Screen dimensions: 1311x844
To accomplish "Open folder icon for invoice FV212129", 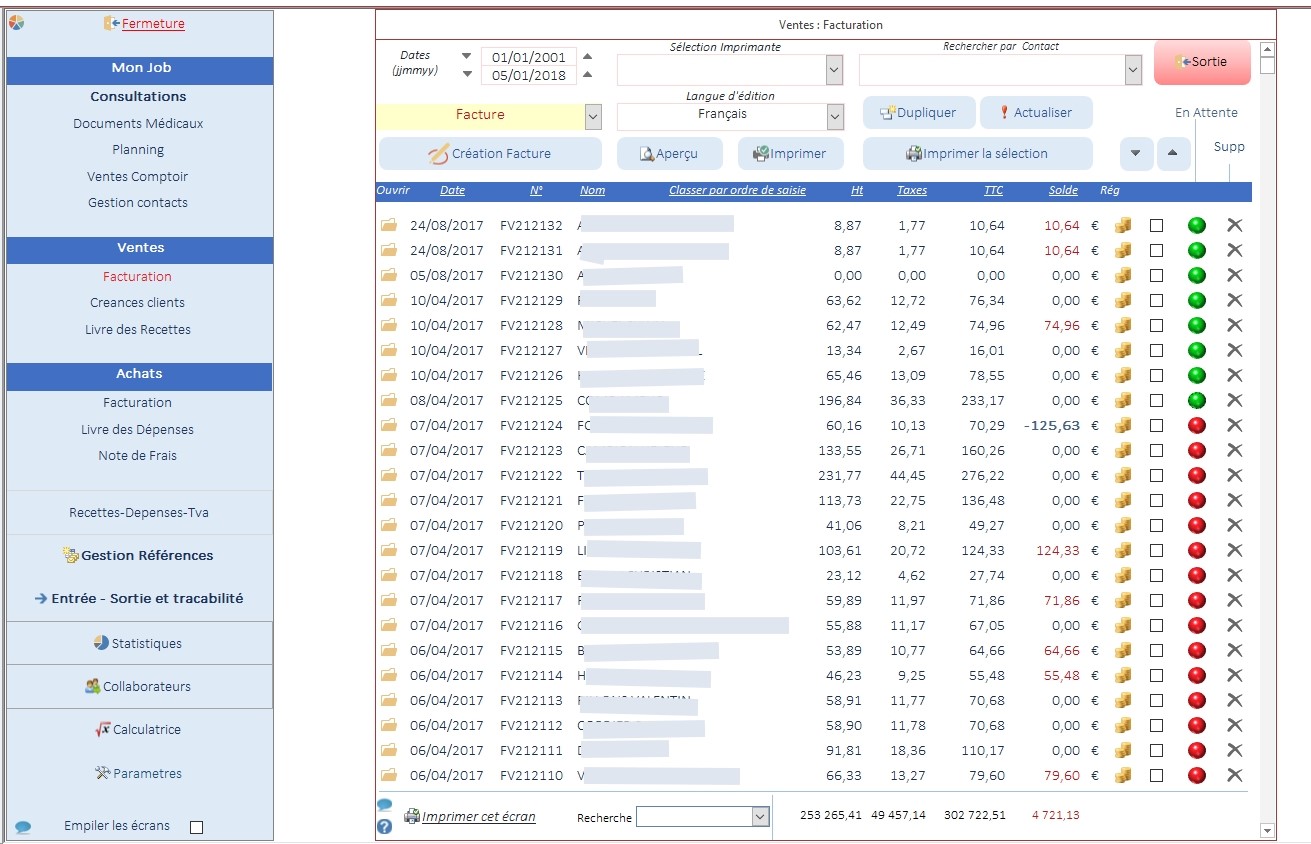I will [x=389, y=300].
